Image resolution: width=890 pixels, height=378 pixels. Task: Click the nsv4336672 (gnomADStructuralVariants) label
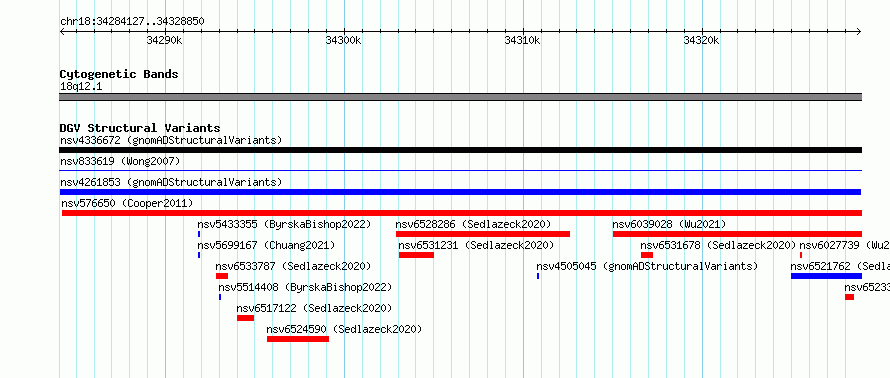171,140
